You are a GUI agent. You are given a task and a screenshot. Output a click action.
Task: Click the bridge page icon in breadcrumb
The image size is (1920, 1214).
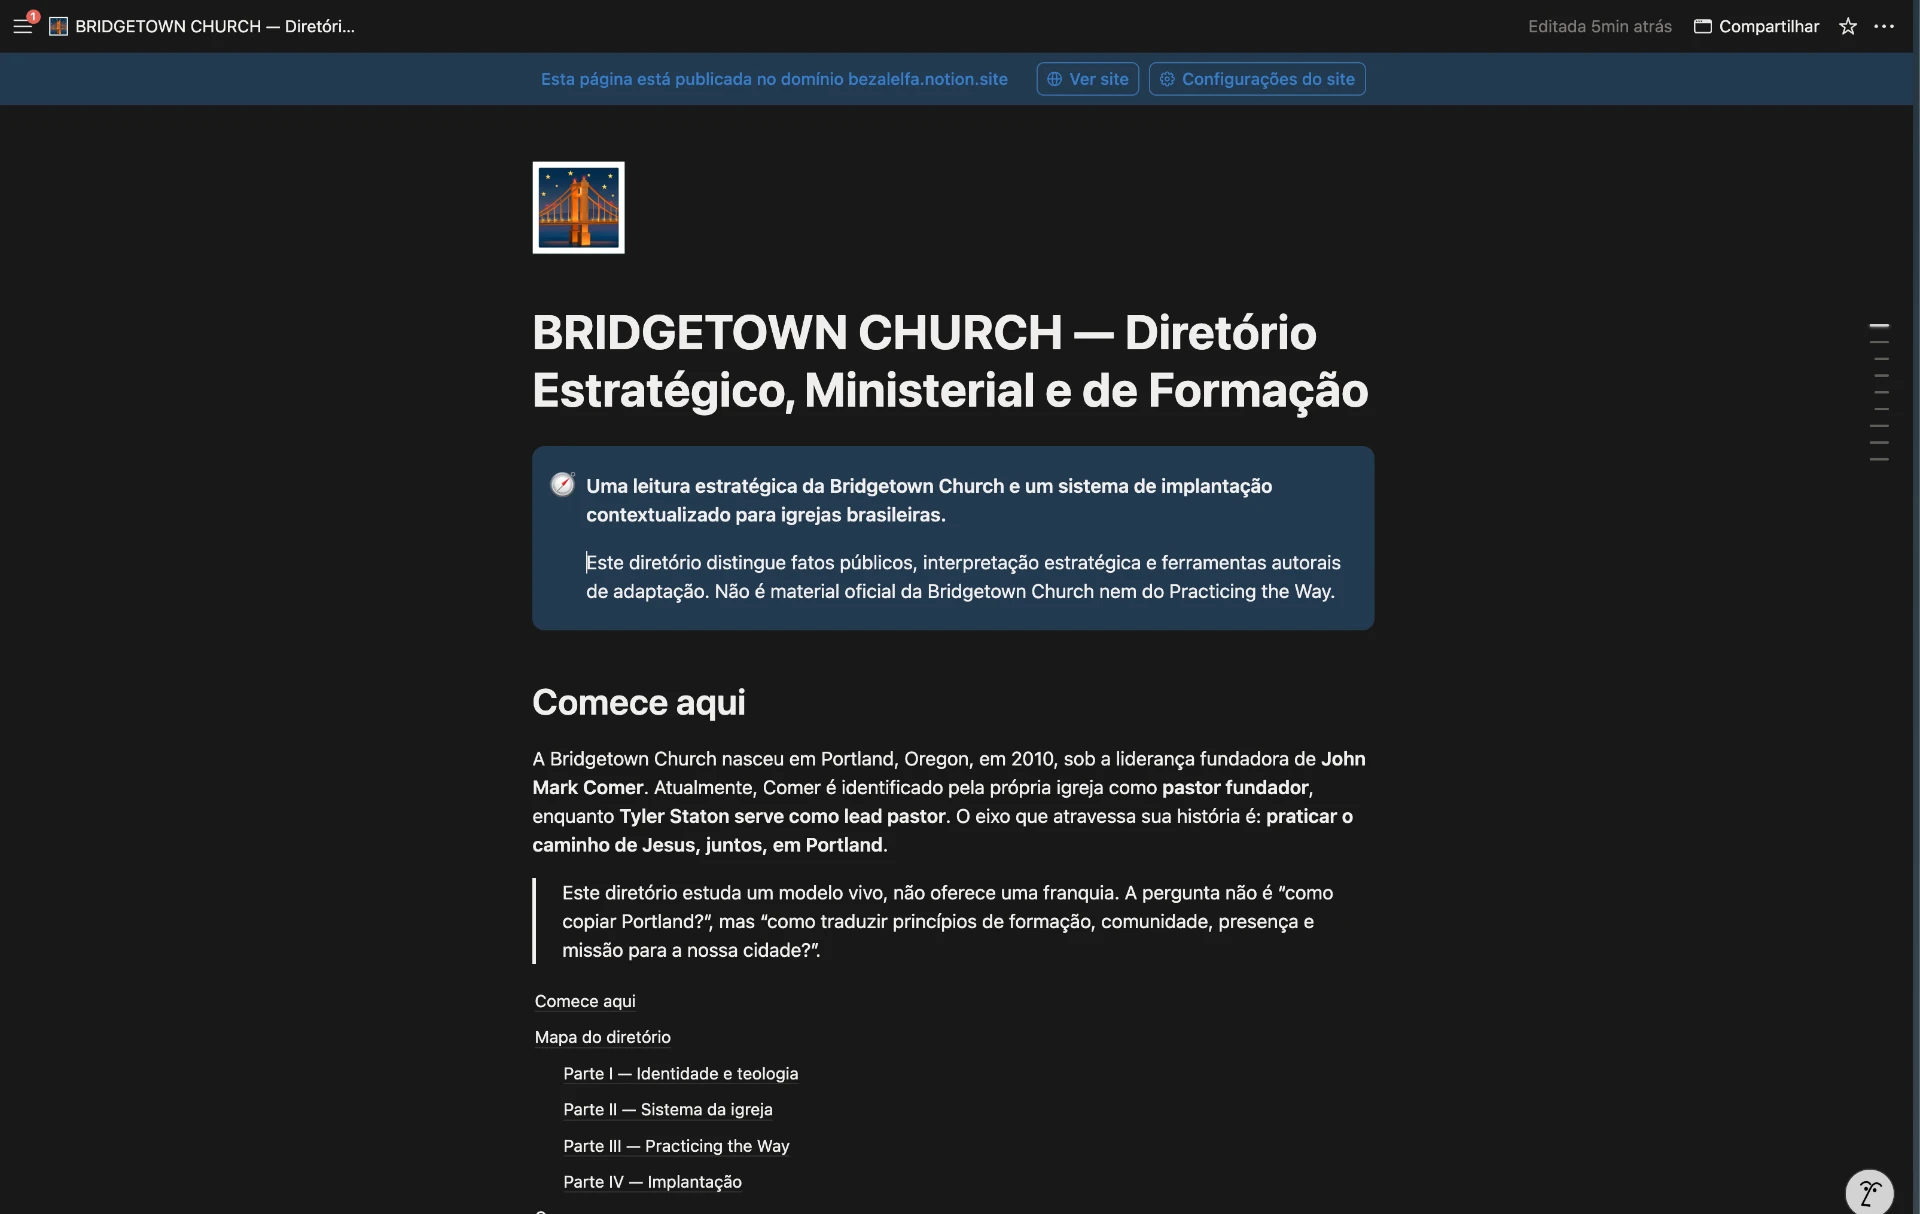pyautogui.click(x=58, y=26)
